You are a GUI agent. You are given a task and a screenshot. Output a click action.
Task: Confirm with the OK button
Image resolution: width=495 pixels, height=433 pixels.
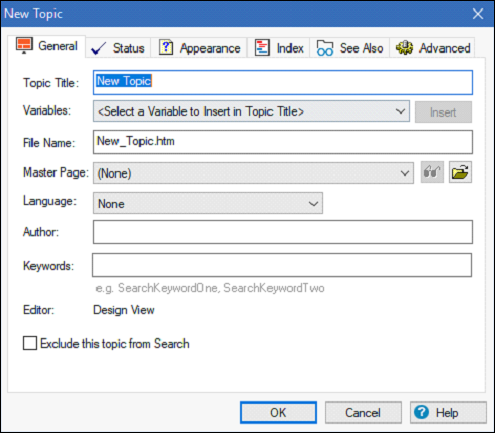click(278, 413)
